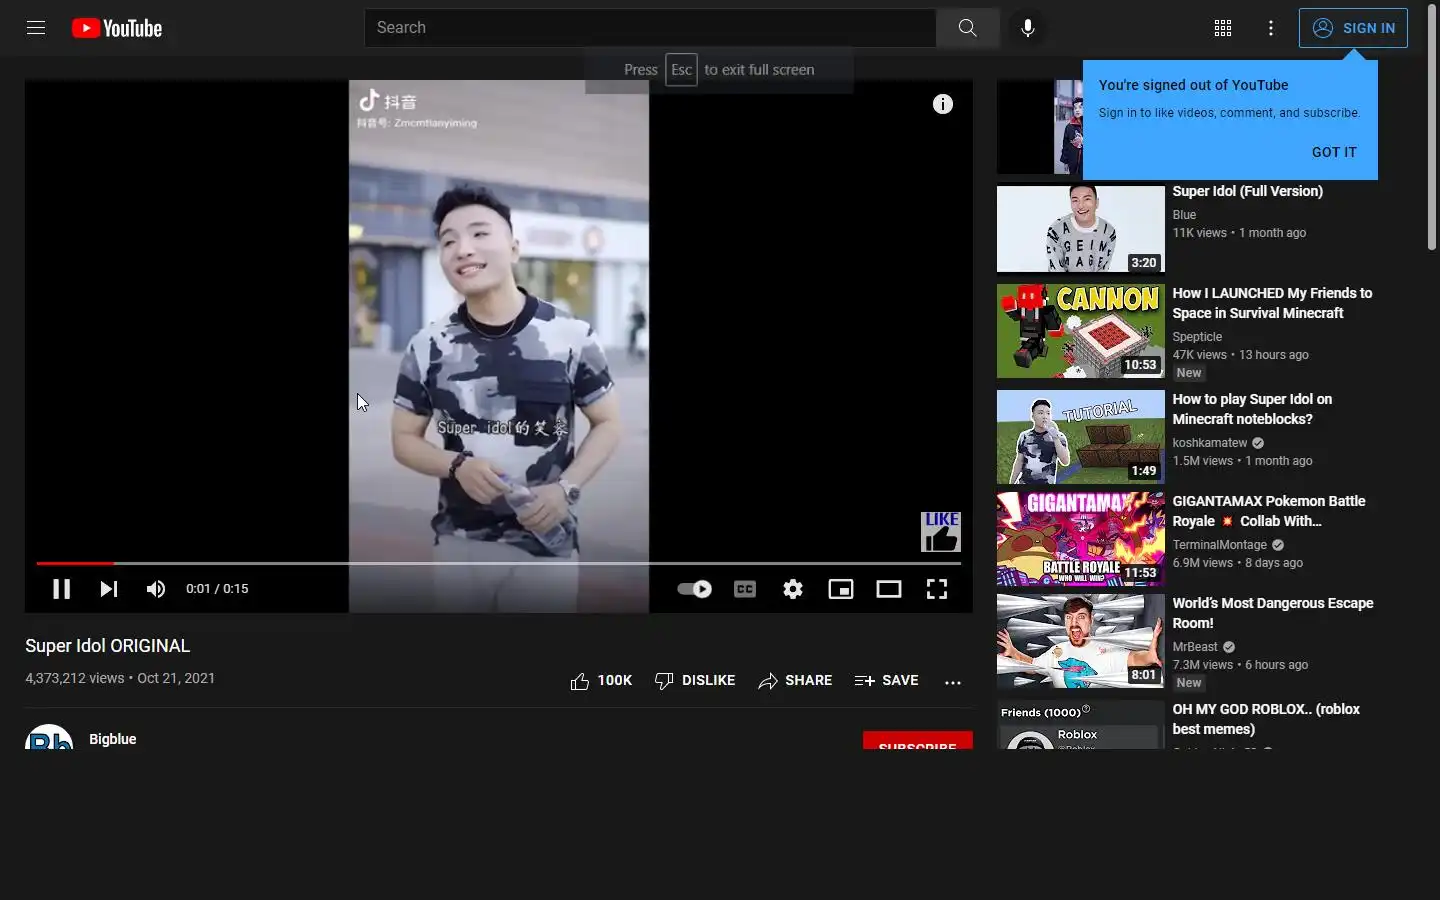Screen dimensions: 1440x900
Task: Open the GIGANTAMAX Pokemon Battle Royale thumbnail
Action: 1081,539
